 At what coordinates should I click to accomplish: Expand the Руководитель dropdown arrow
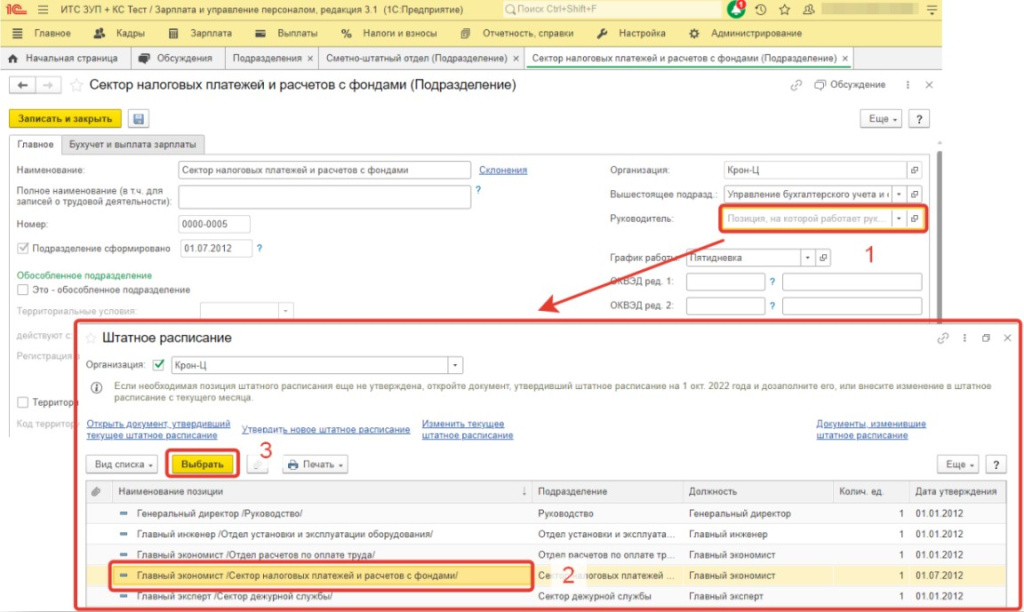(x=899, y=218)
